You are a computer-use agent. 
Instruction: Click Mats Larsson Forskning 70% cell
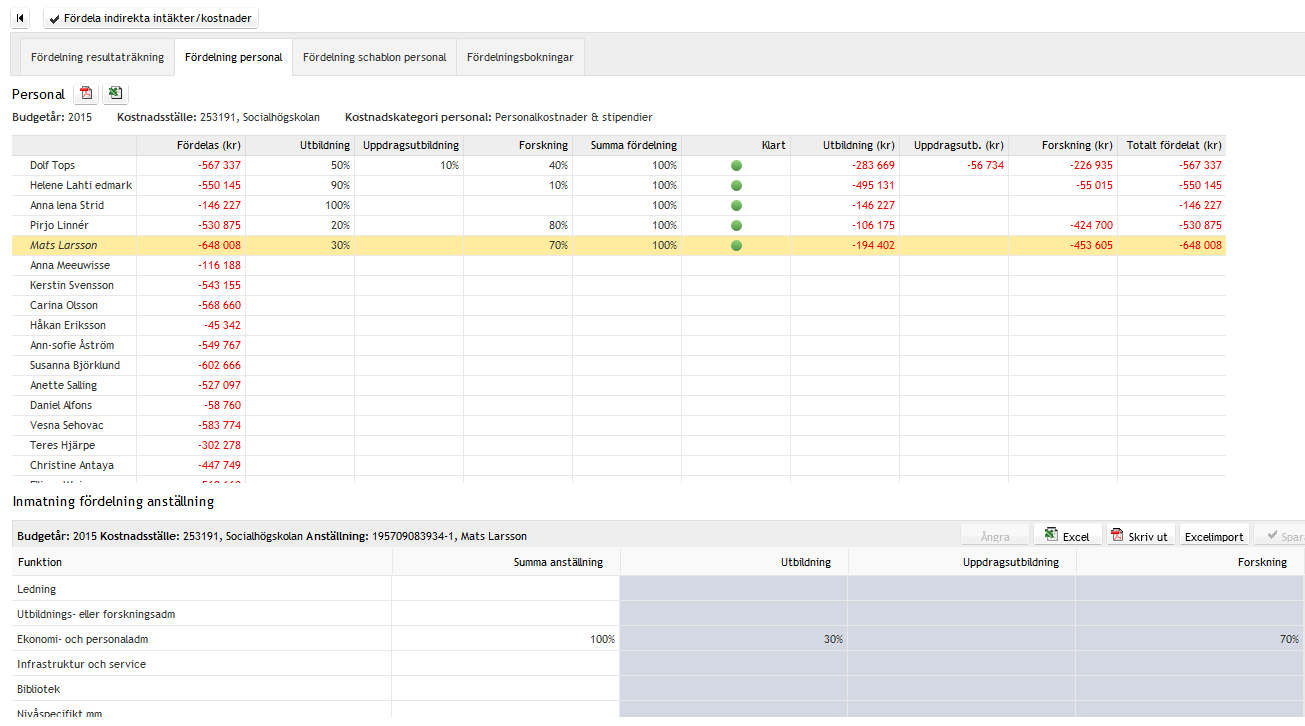[x=518, y=245]
